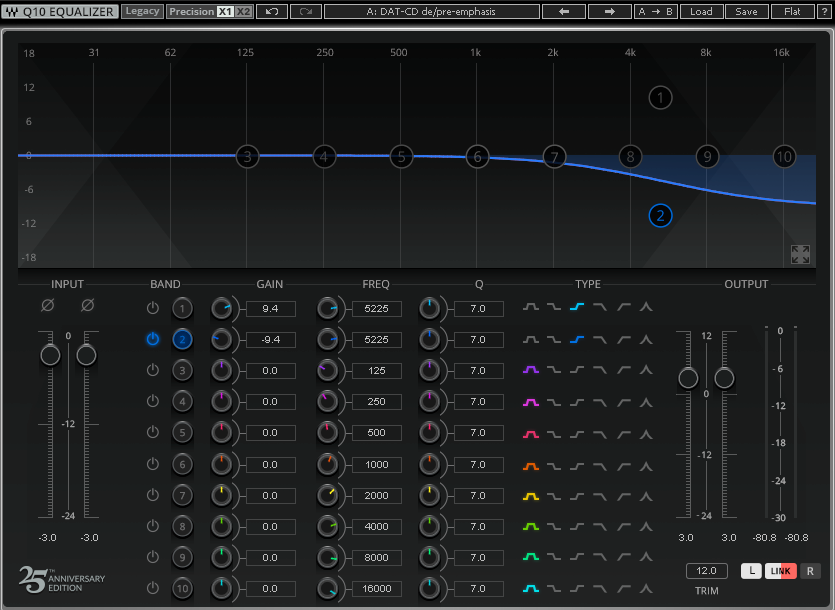Screen dimensions: 835x610
Task: Click band 2 frequency knob
Action: 328,339
